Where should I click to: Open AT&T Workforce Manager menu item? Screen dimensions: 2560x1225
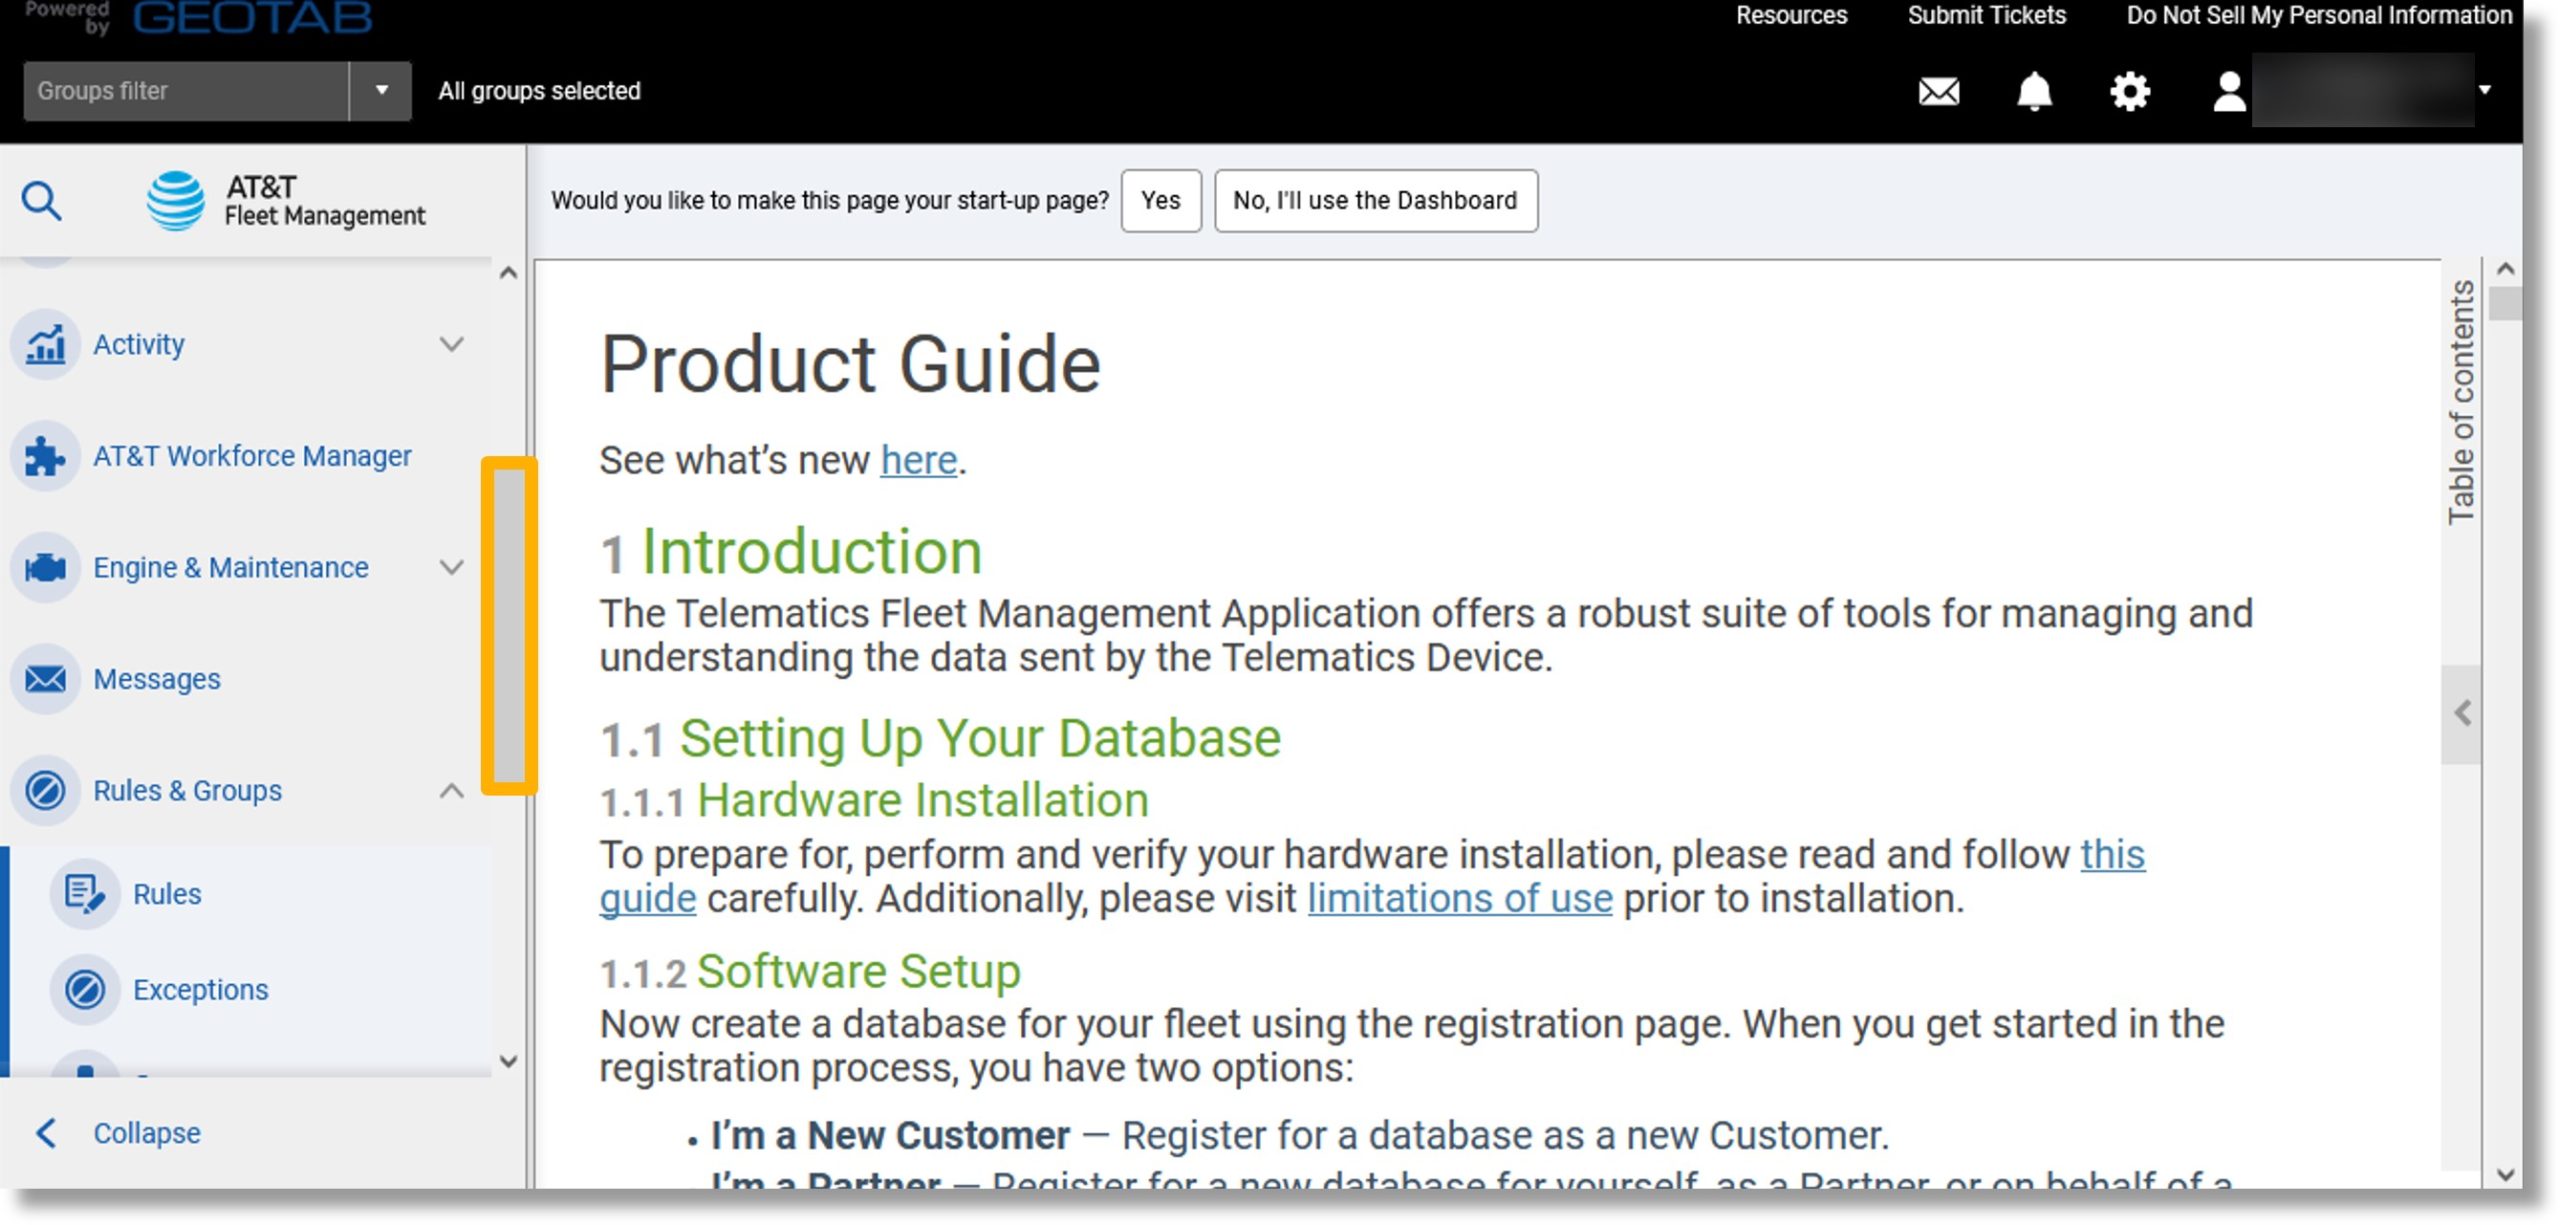click(252, 456)
